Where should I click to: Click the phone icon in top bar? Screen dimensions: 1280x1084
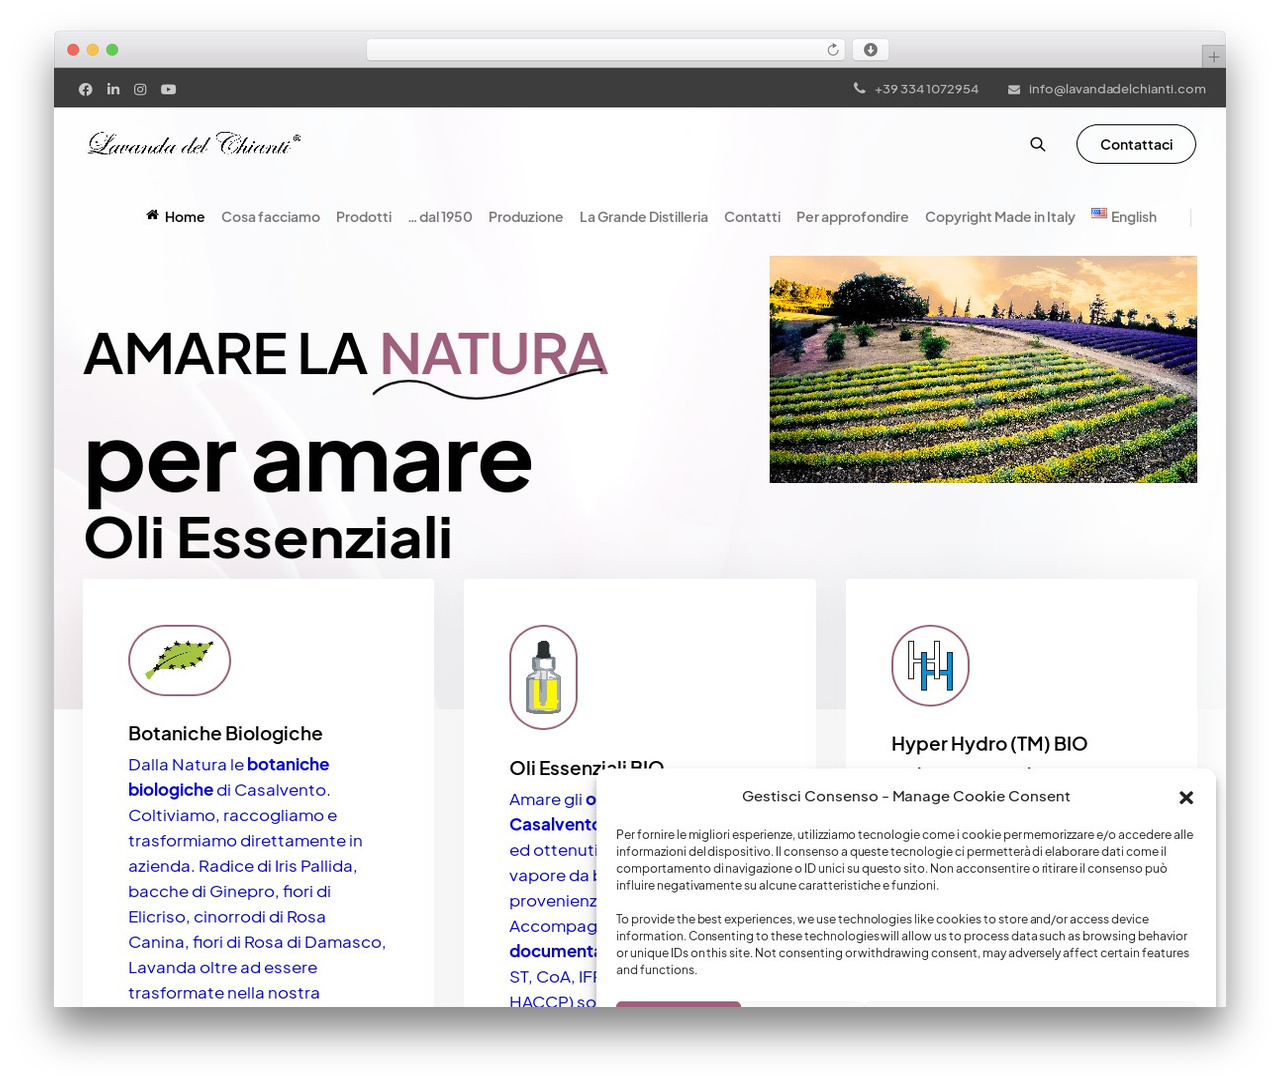[x=859, y=88]
